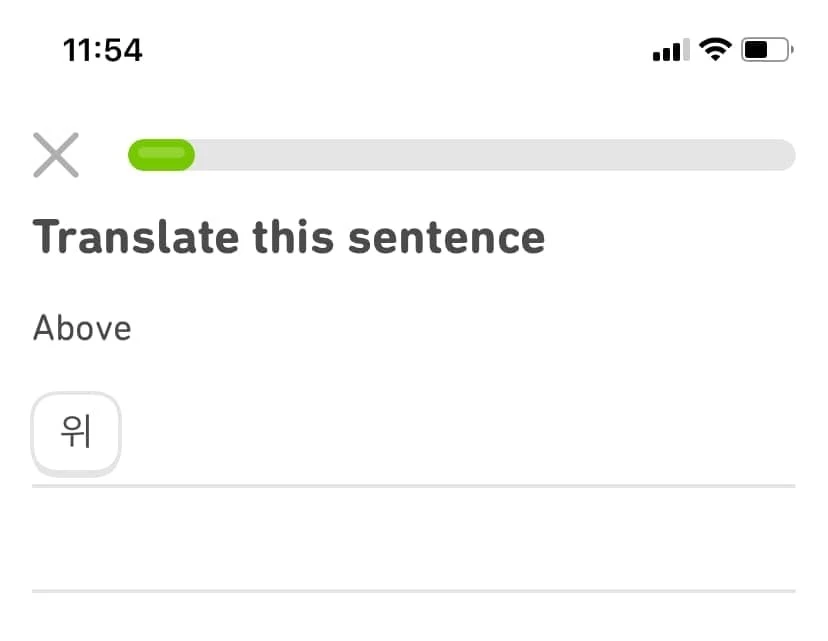Tap the prompt word "Above"

tap(82, 328)
